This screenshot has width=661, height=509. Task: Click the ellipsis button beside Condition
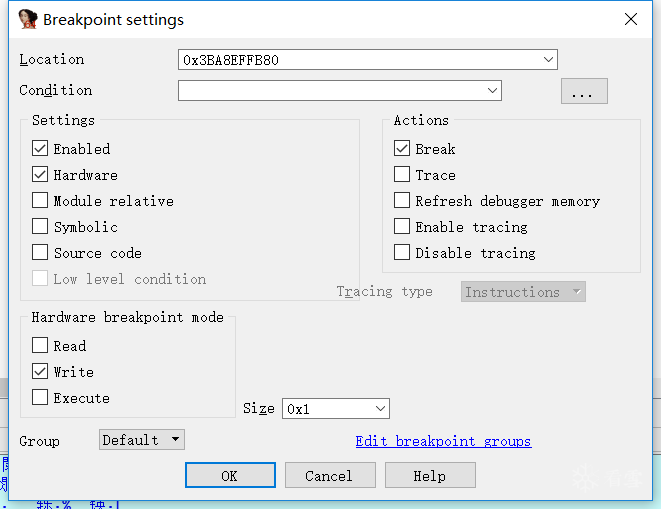click(584, 92)
